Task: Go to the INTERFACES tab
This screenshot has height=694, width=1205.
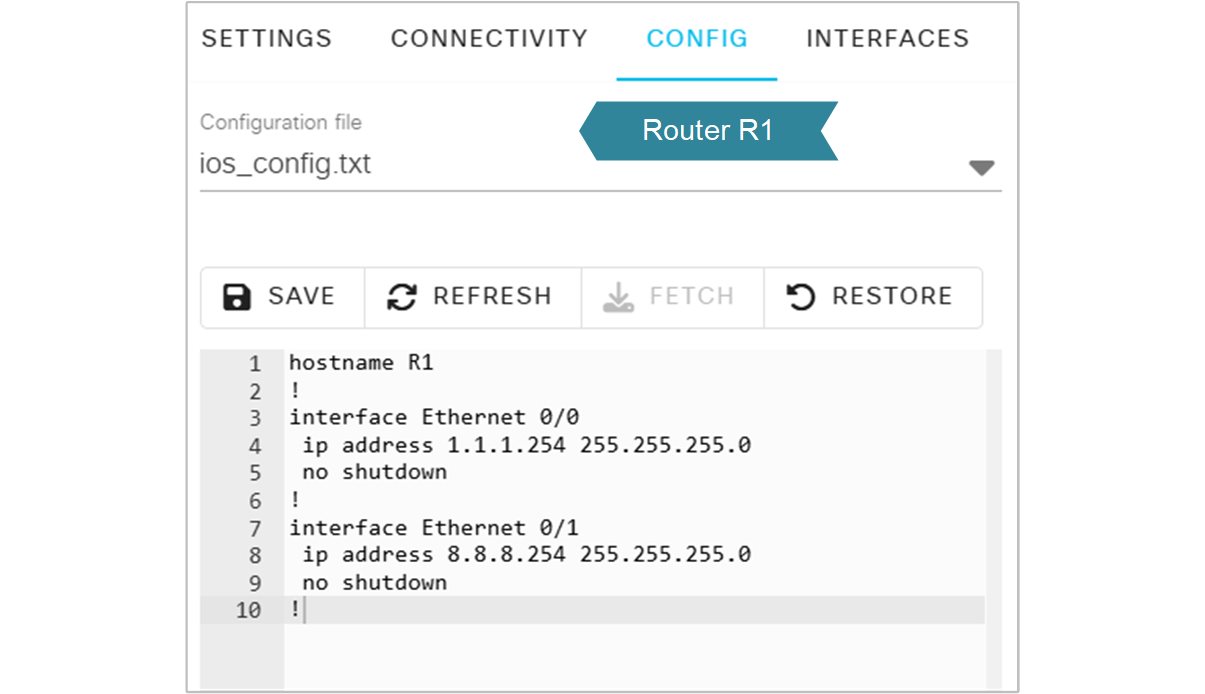Action: click(888, 39)
